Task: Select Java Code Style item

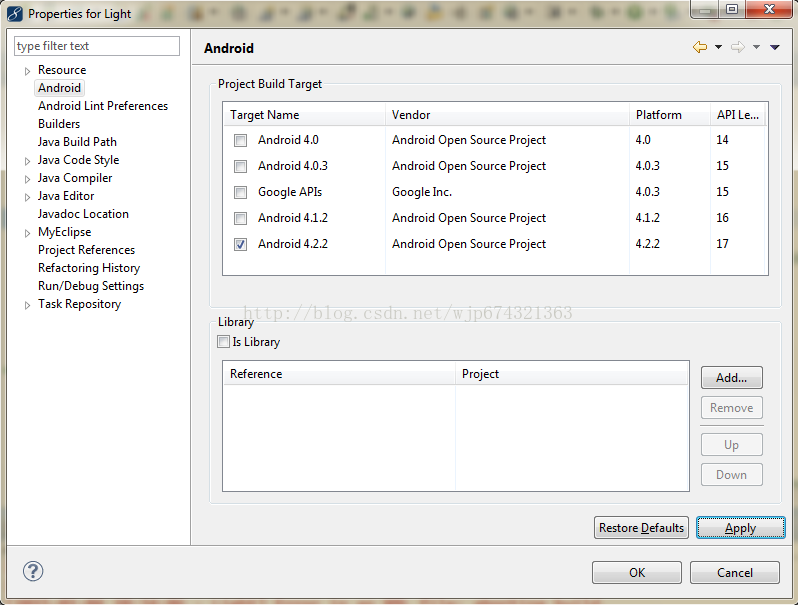Action: tap(78, 160)
